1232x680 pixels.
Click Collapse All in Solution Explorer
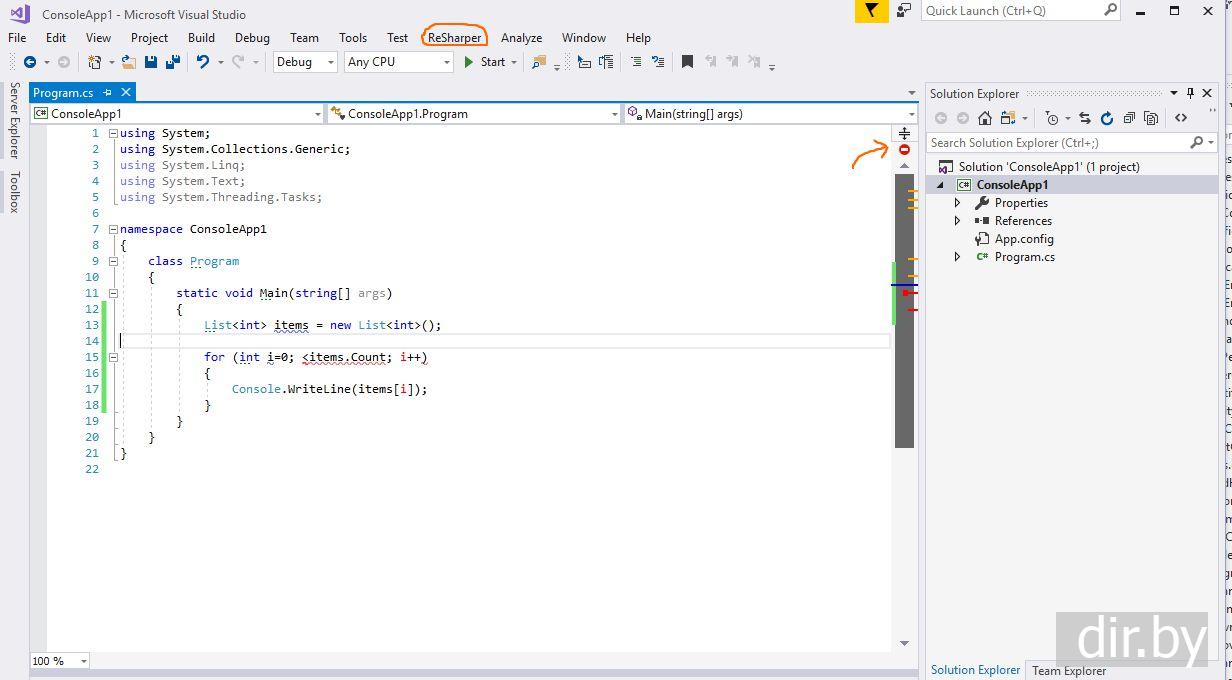pos(1129,118)
